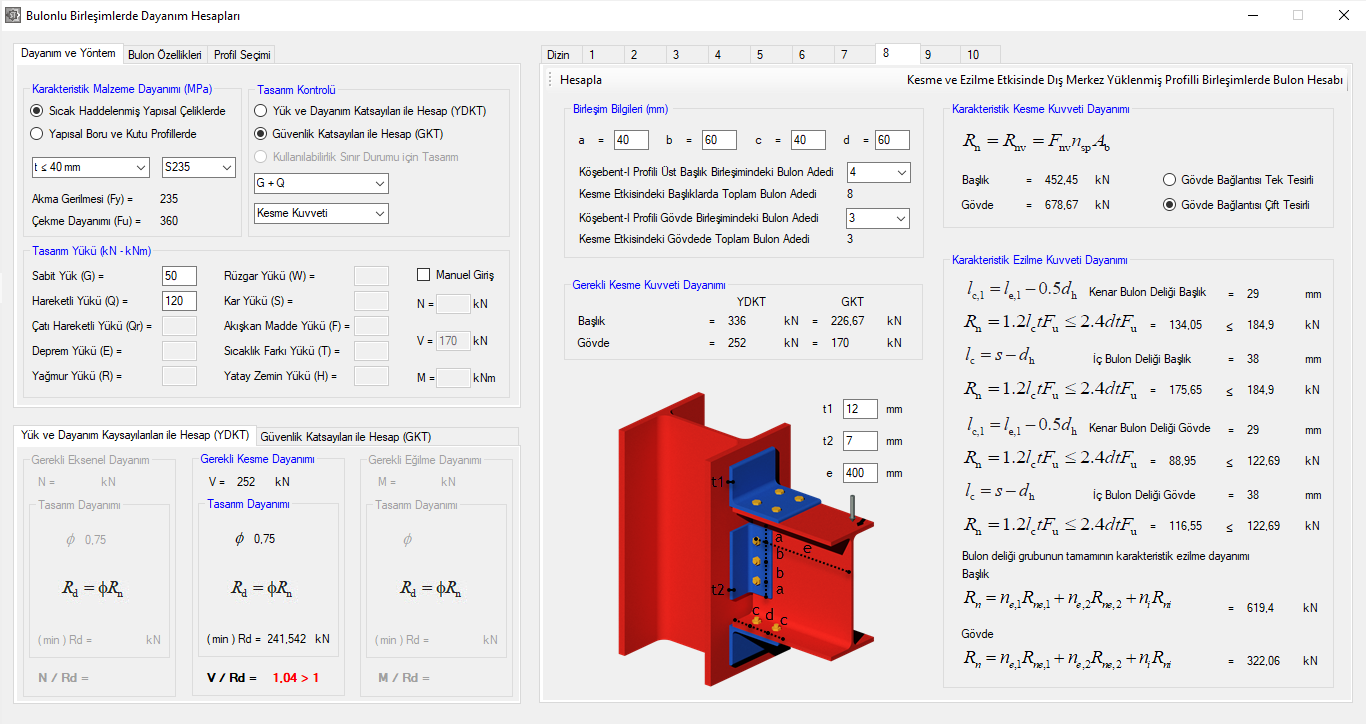Open the web bolt count dropdown showing 3

[878, 218]
